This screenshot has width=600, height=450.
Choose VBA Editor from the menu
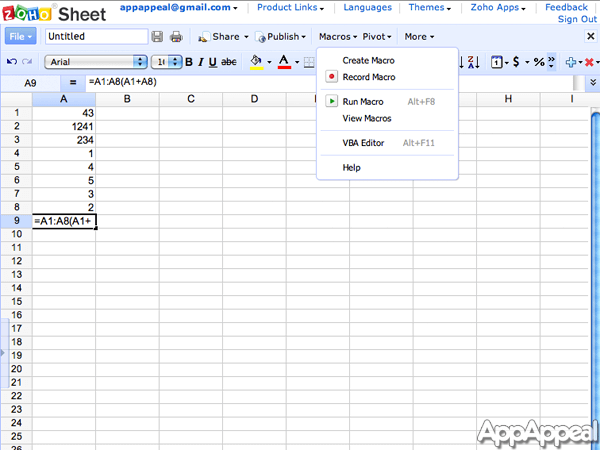(x=363, y=143)
